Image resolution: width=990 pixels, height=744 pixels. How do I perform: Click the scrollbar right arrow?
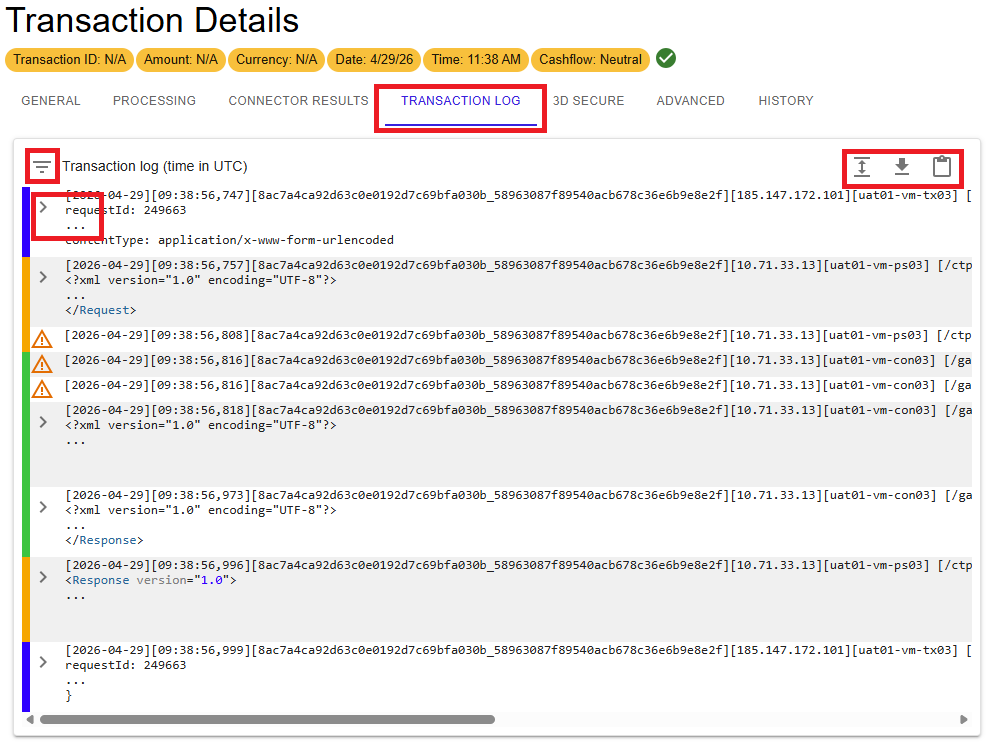963,719
